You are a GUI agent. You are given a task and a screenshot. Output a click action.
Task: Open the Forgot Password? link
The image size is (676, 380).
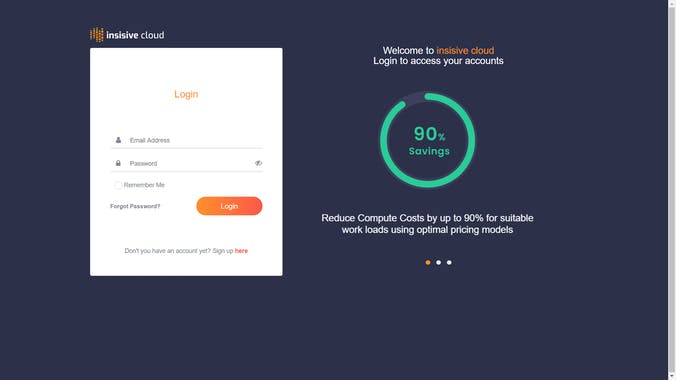click(135, 206)
